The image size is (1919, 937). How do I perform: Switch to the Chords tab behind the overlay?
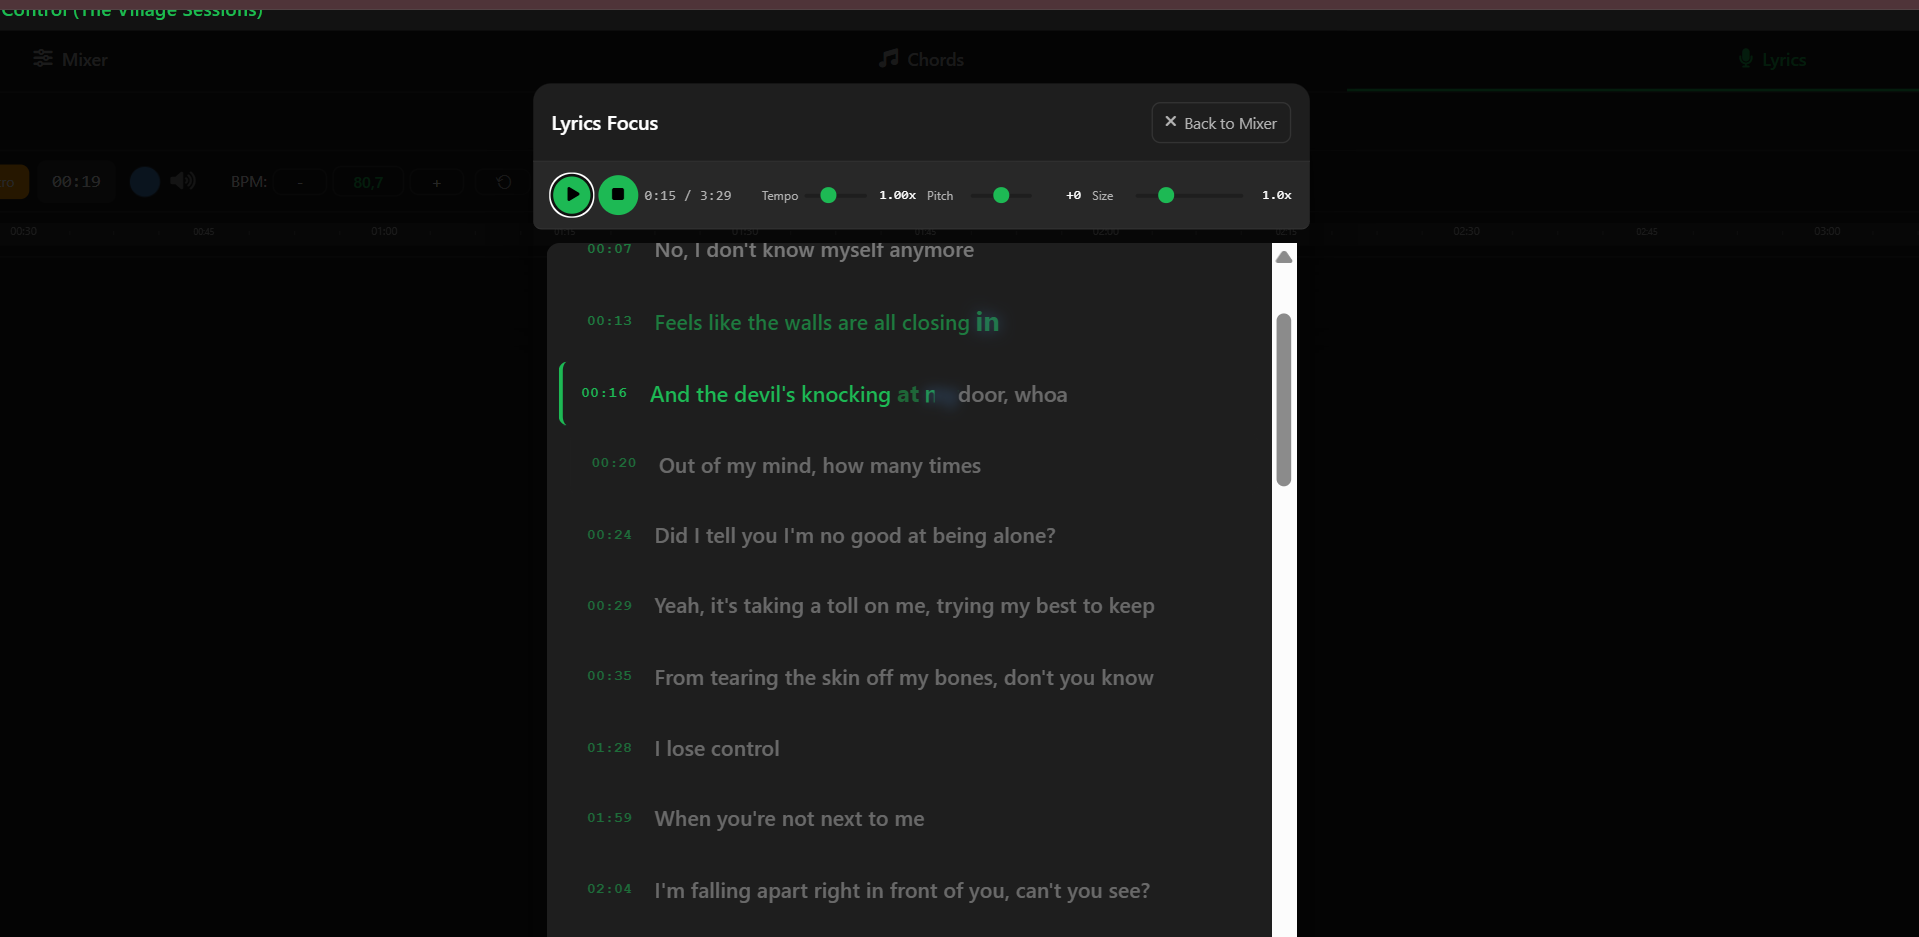coord(921,60)
